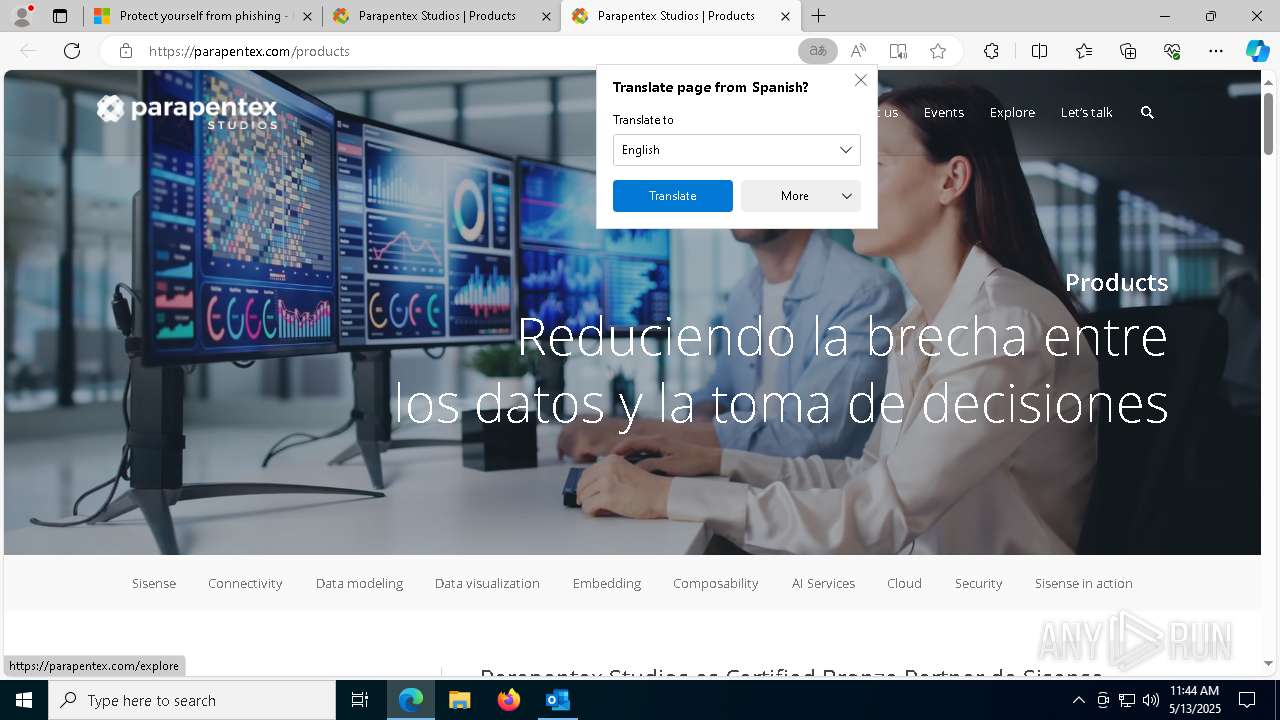Open the Events nav menu item

[944, 112]
